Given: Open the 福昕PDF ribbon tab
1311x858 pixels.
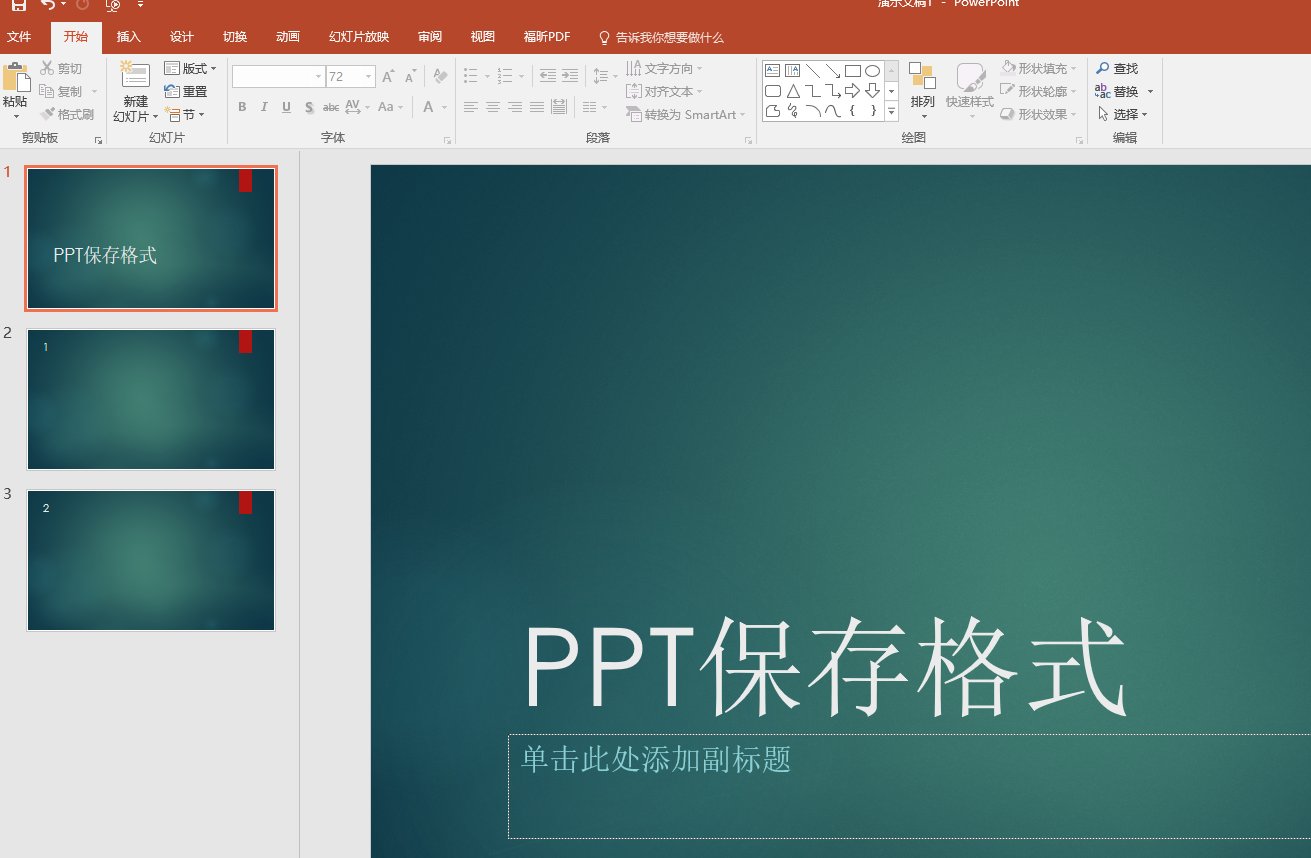Looking at the screenshot, I should pos(546,36).
